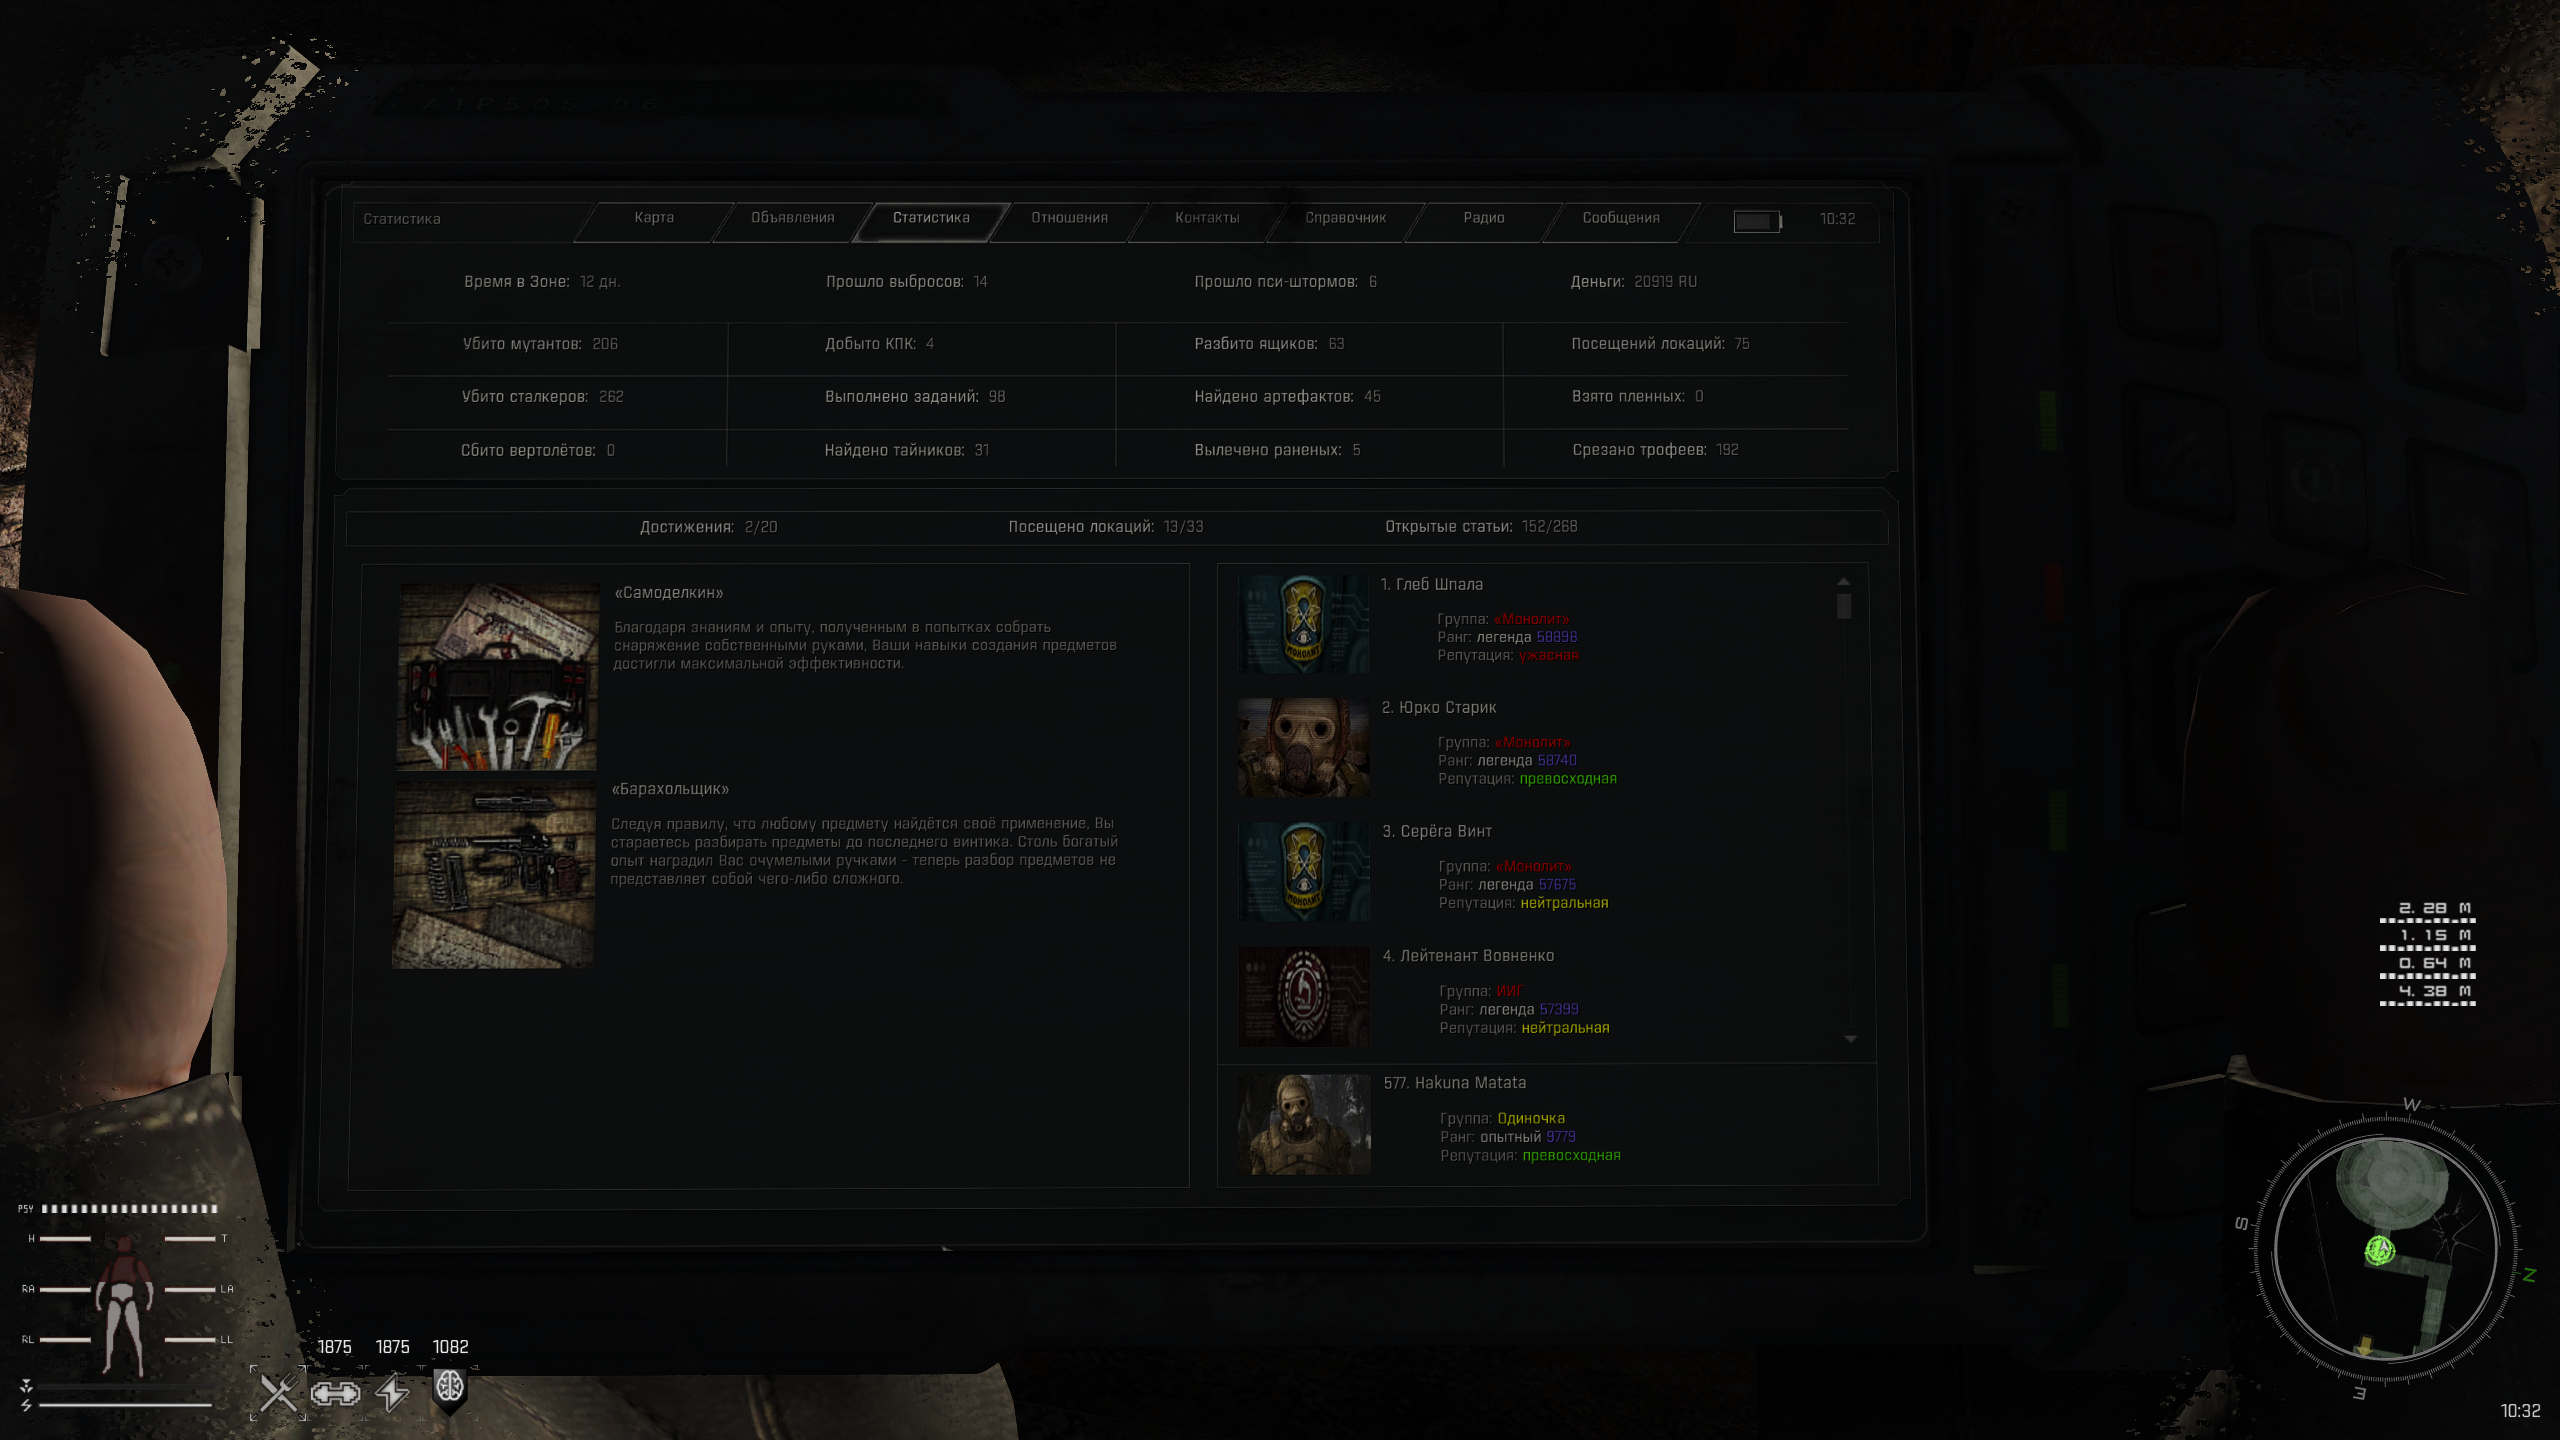The image size is (2560, 1440).
Task: Click Gleb Shpala's Monolith emblem portrait
Action: (1303, 623)
